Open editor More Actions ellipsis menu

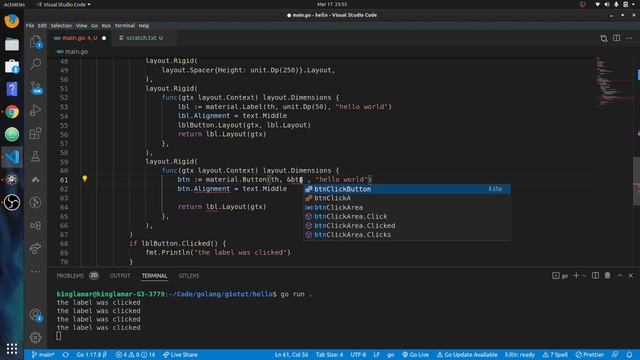(629, 38)
